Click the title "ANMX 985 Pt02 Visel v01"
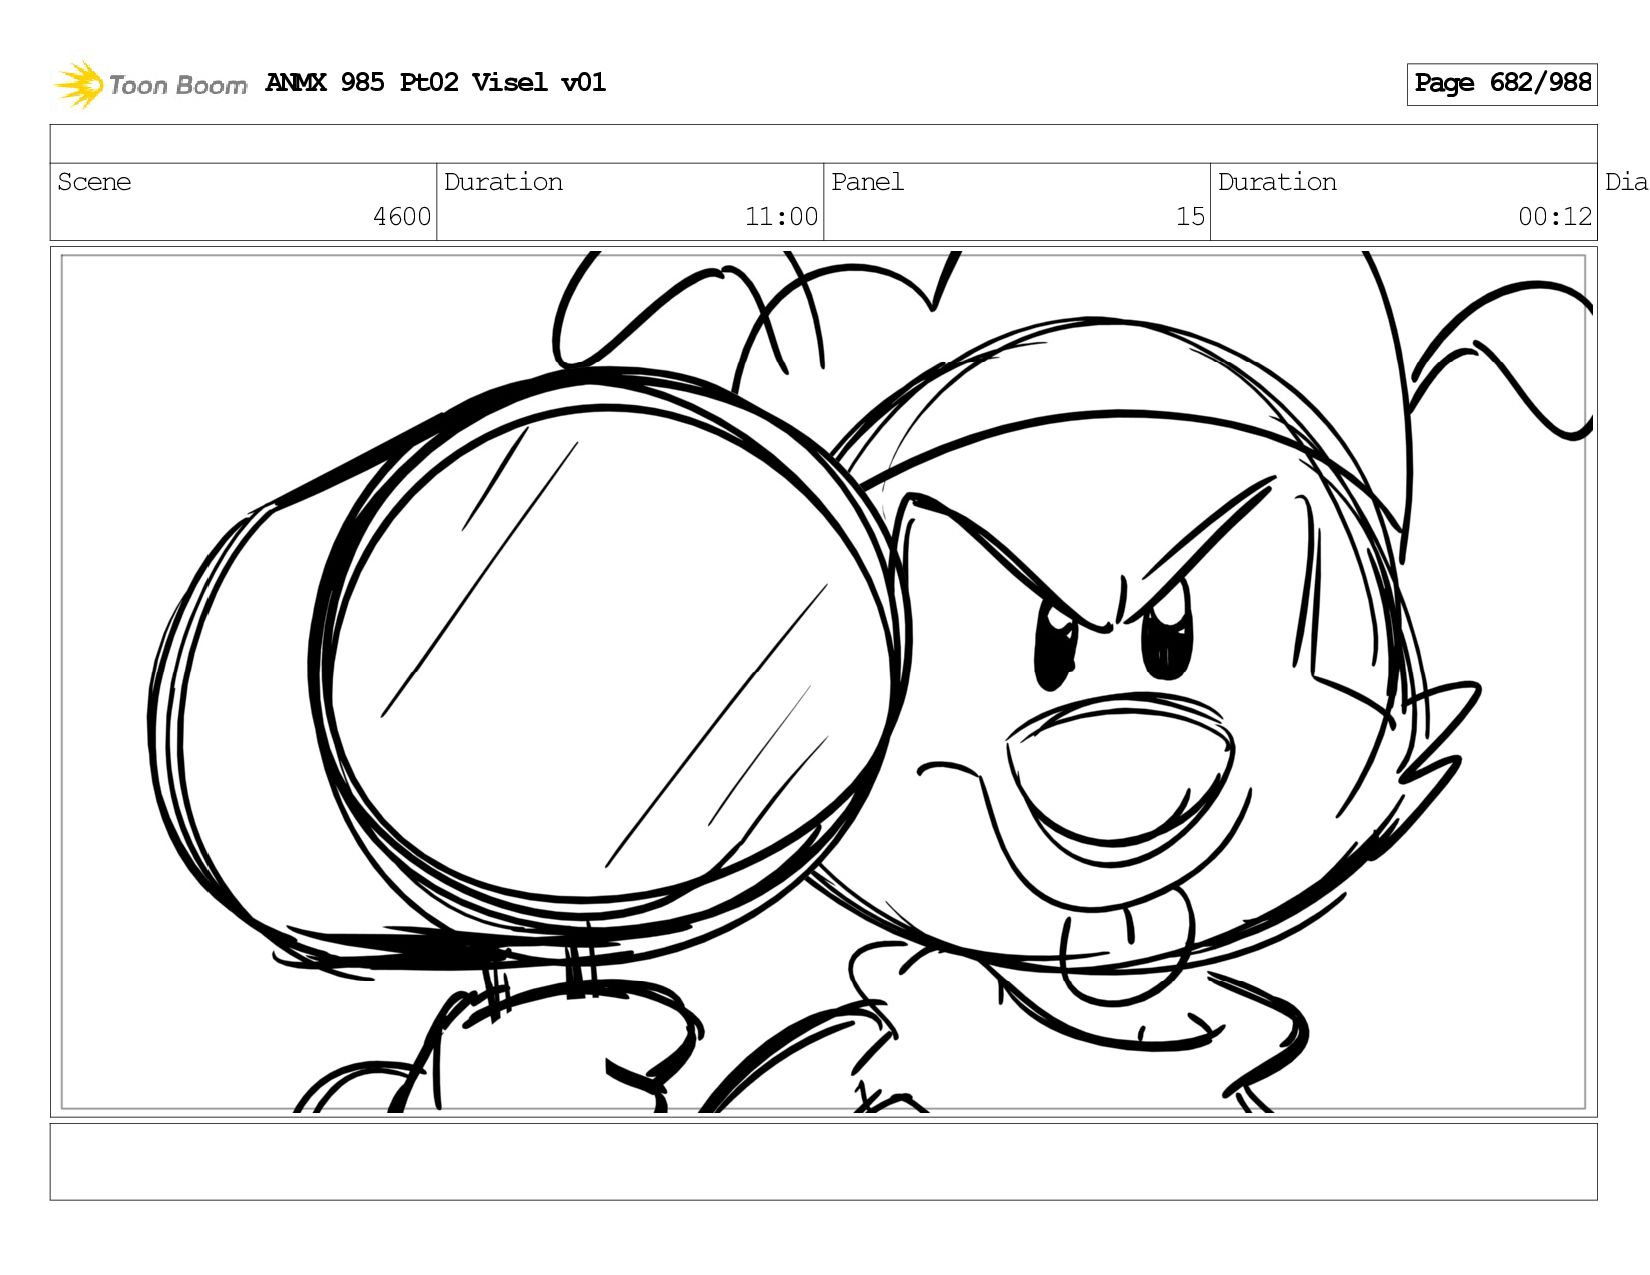The height and width of the screenshot is (1275, 1650). tap(436, 82)
